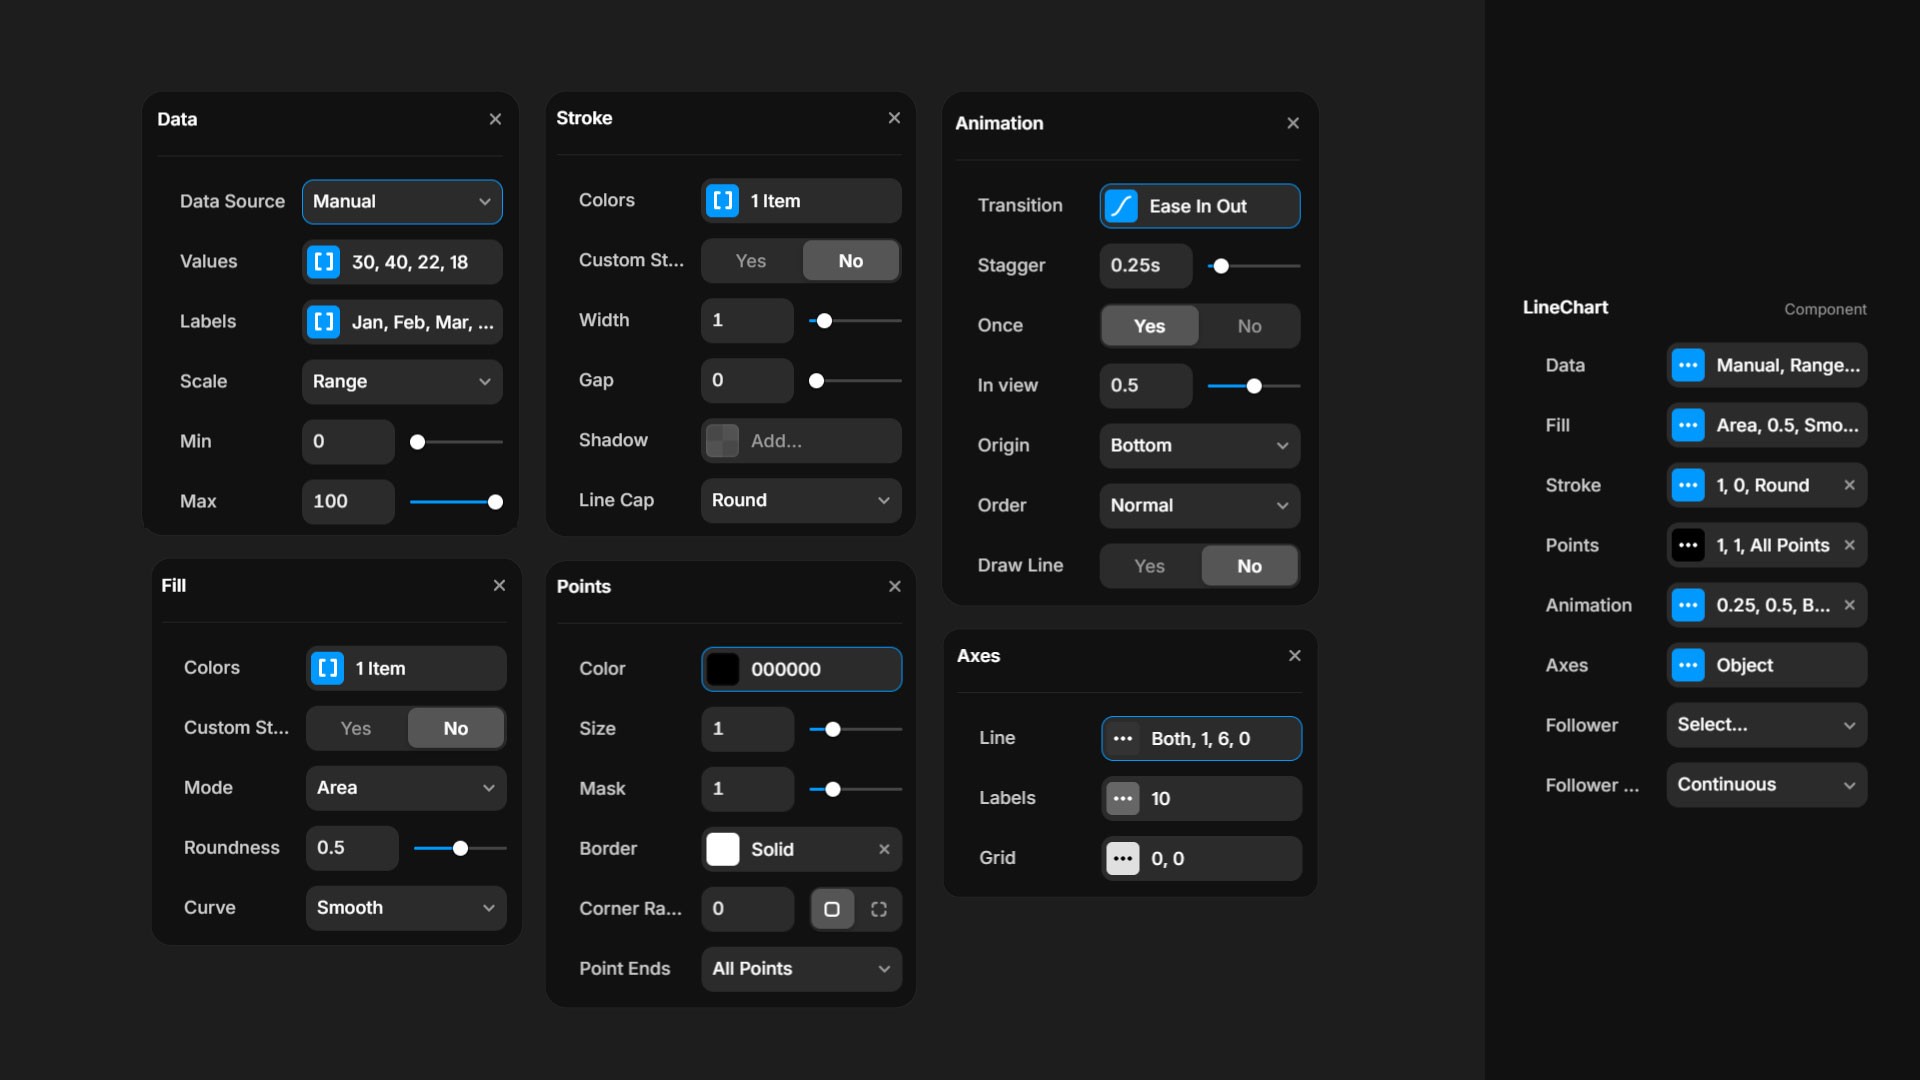Click the Roundness slider handle
This screenshot has width=1920, height=1080.
(460, 848)
